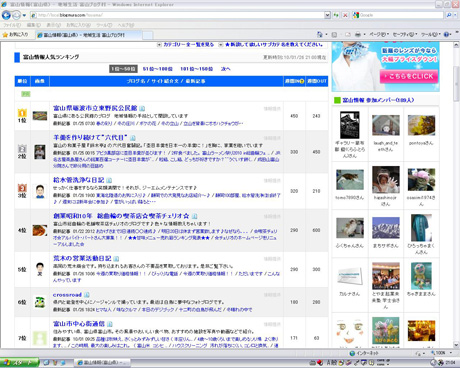Image resolution: width=460 pixels, height=368 pixels.
Task: Click the 週間IN help question icon in table header
Action: point(302,81)
